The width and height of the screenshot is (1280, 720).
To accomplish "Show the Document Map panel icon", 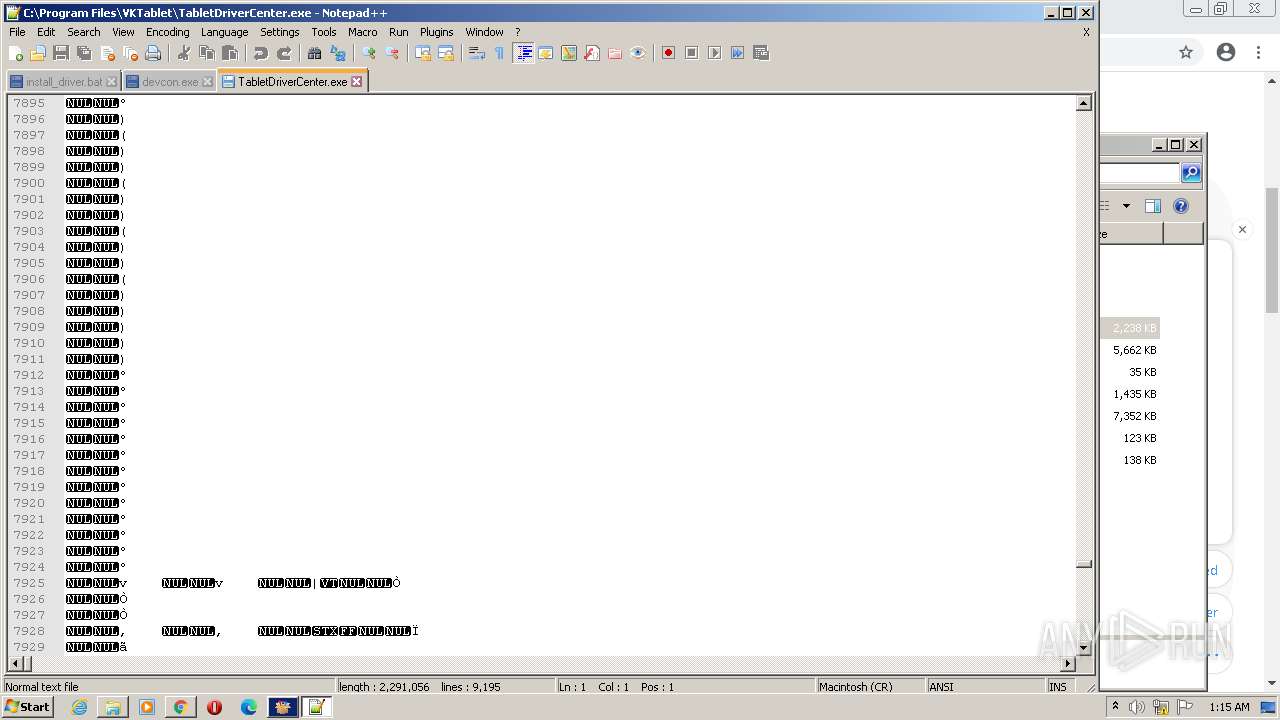I will (569, 53).
